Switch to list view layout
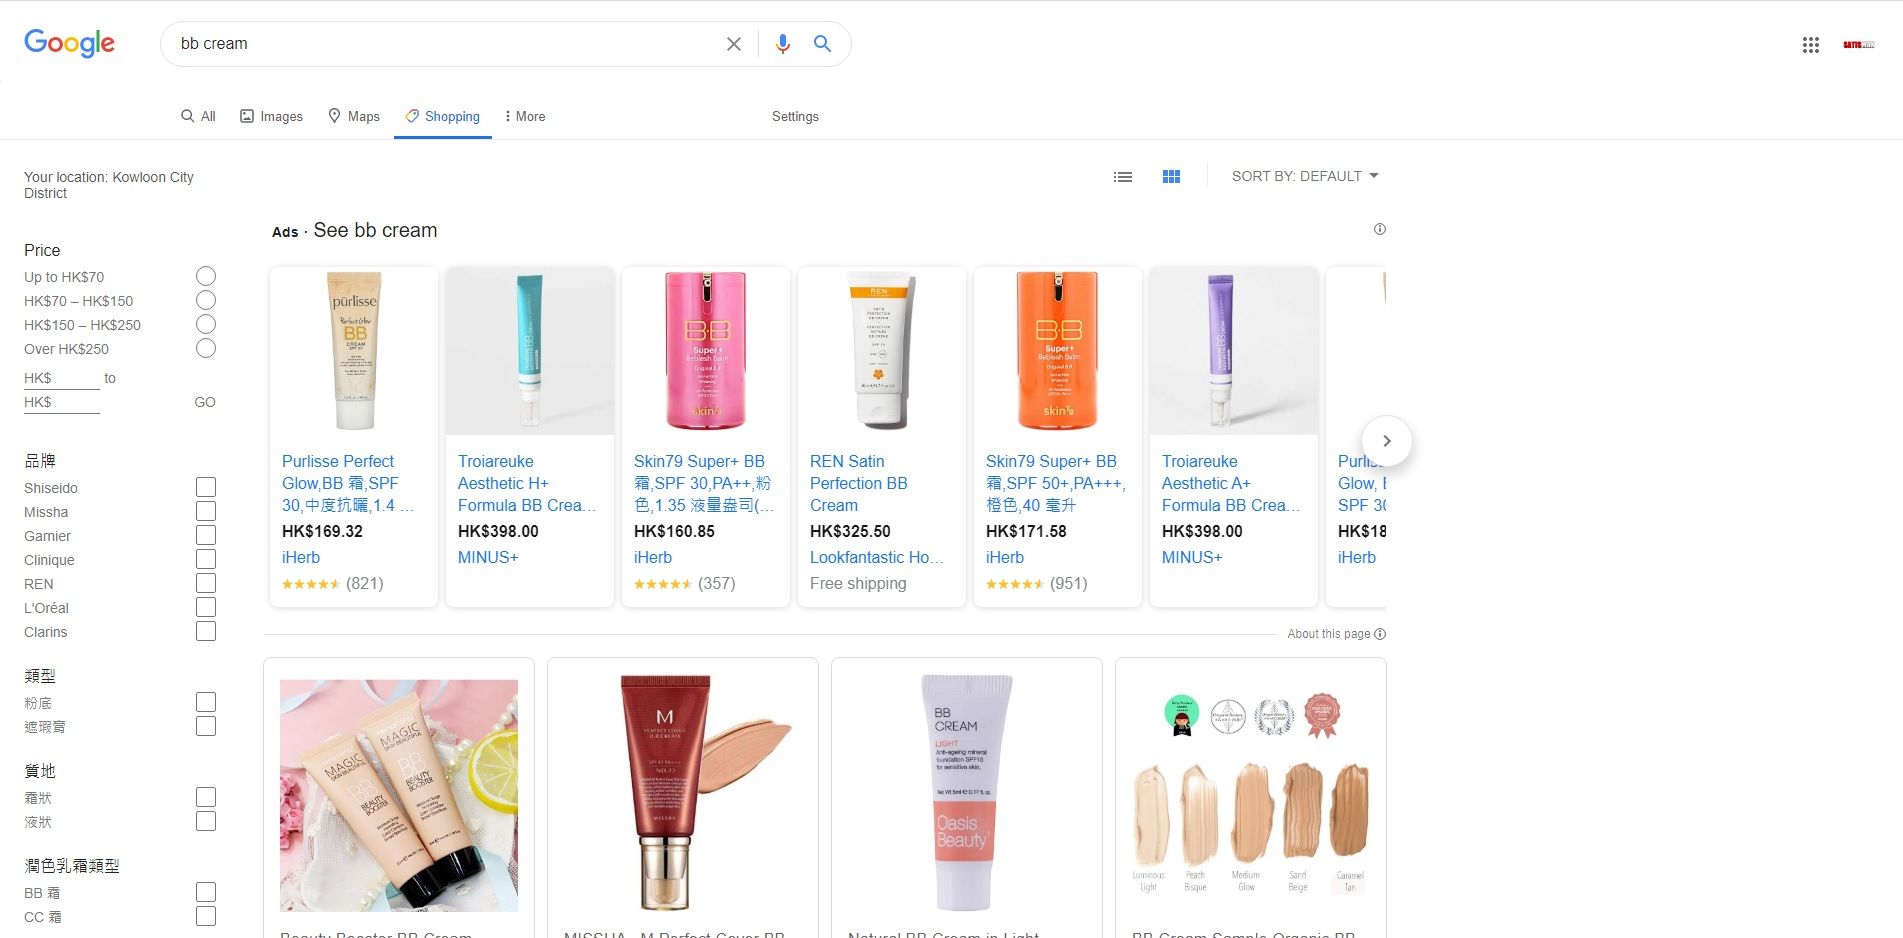 pos(1123,177)
